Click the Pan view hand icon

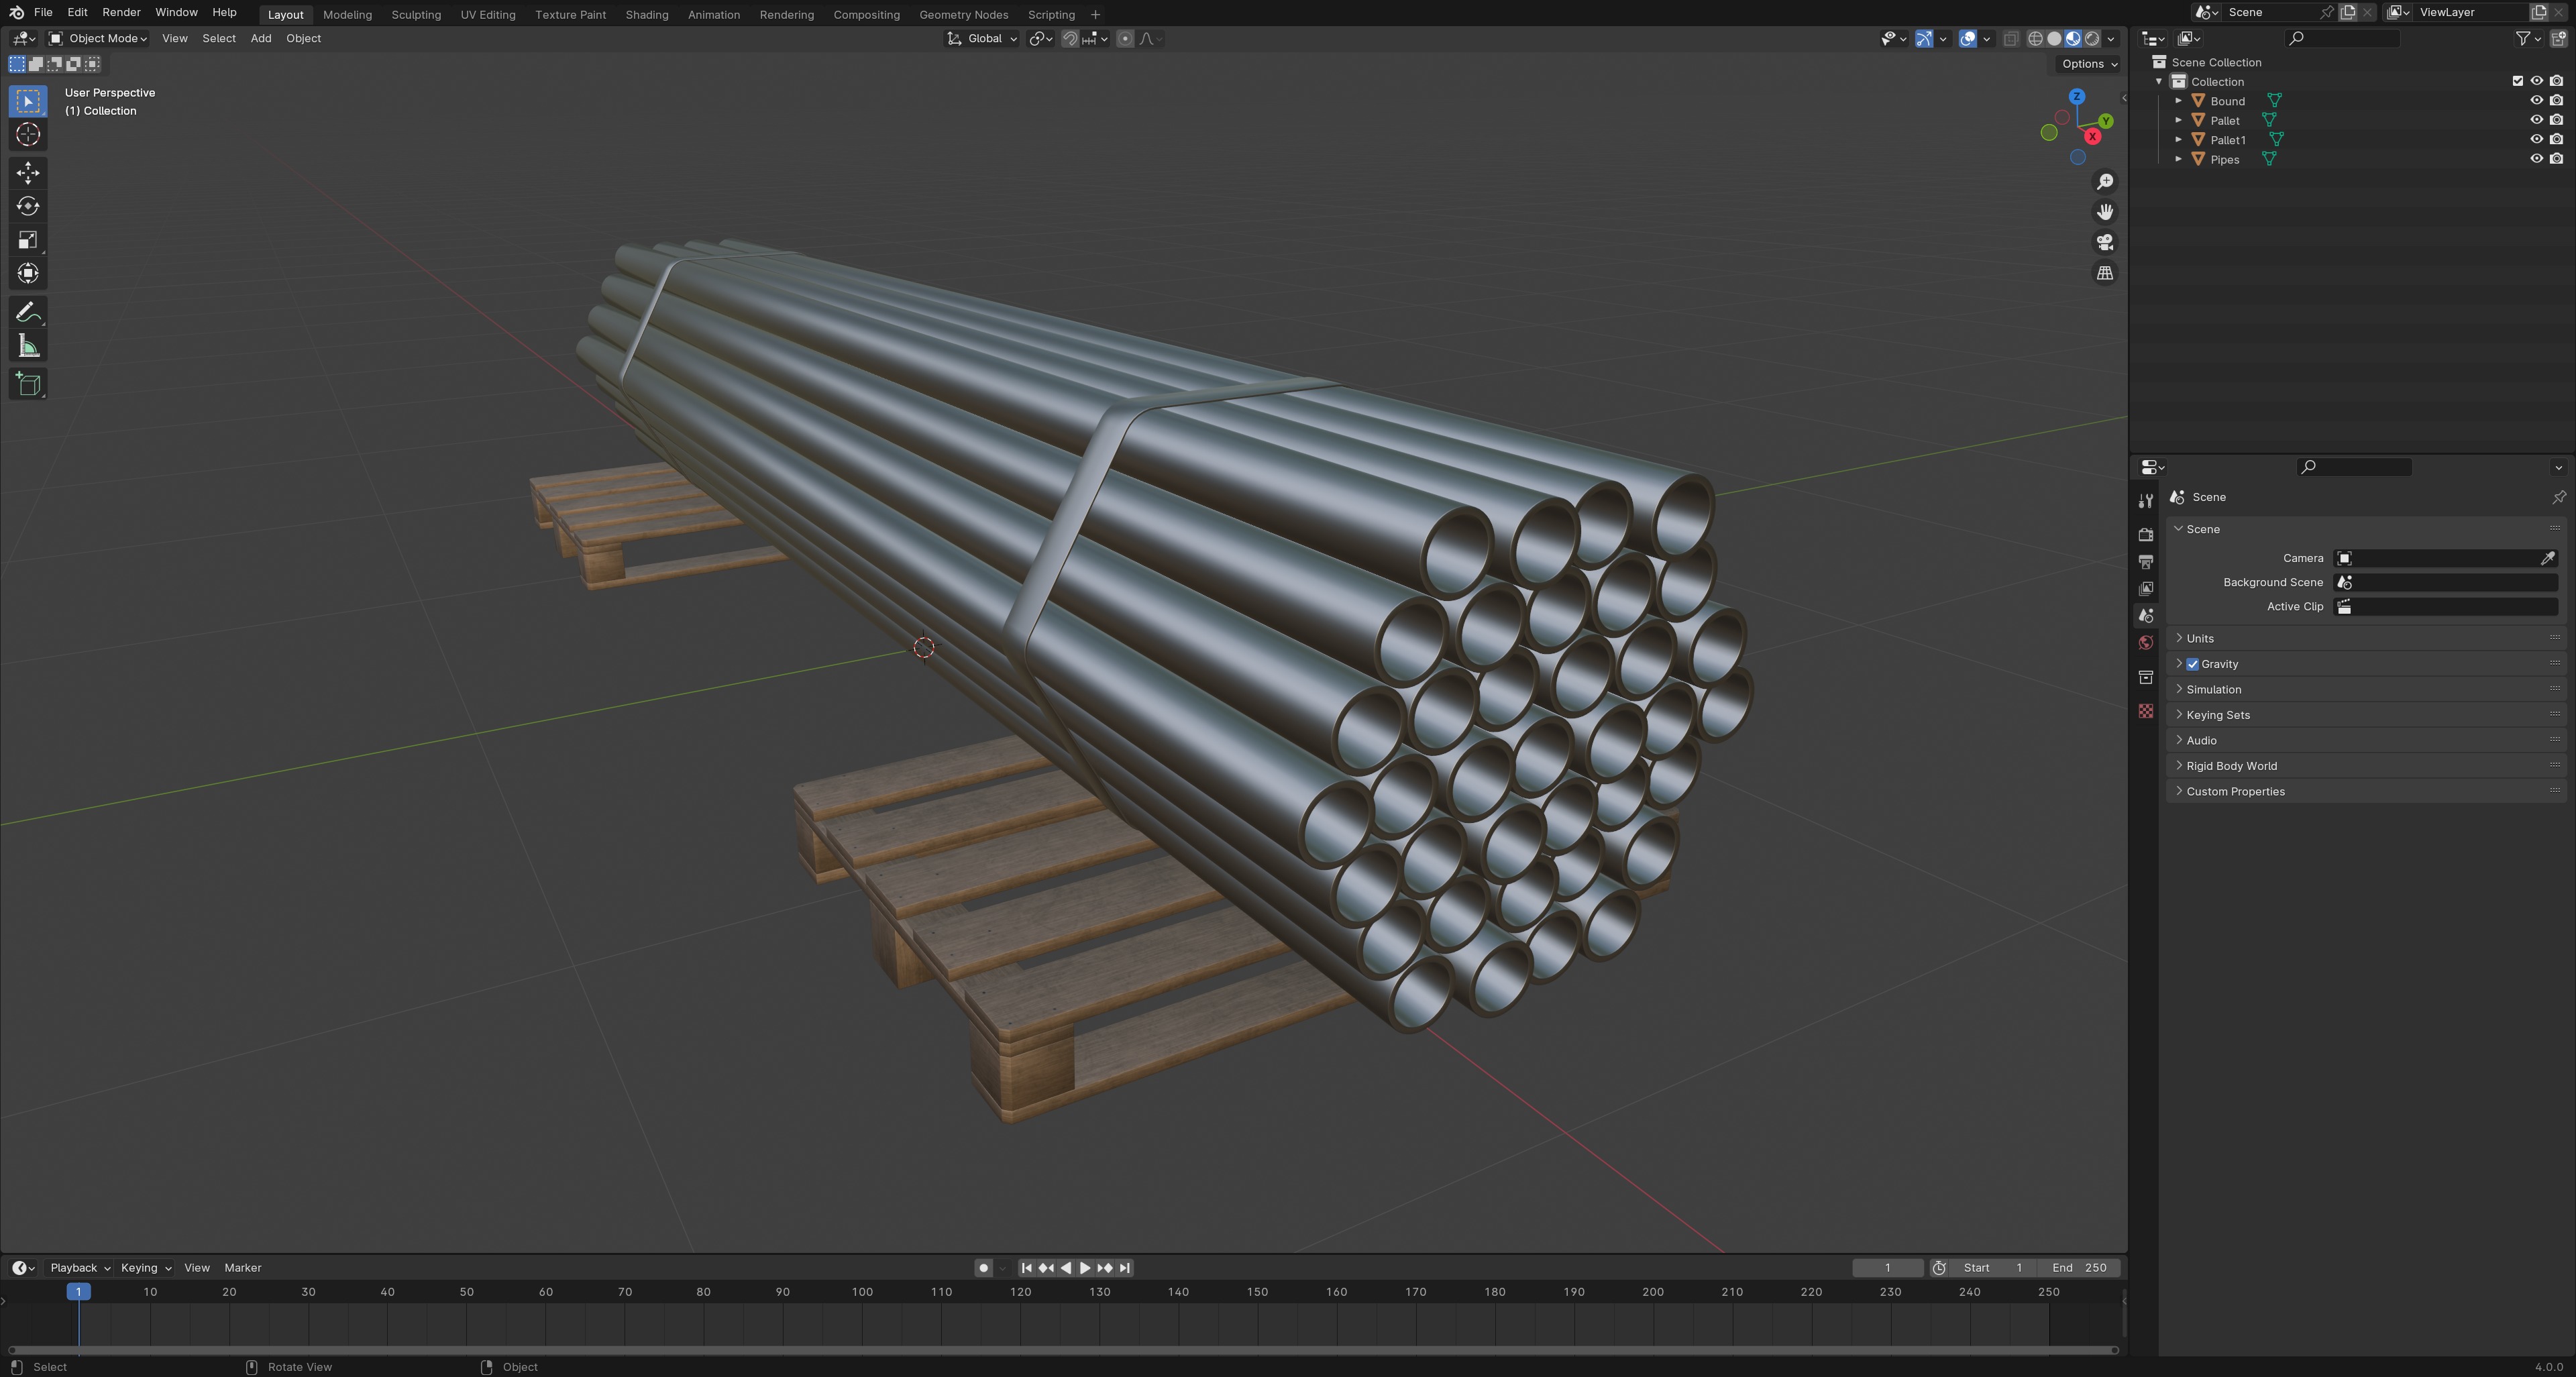click(x=2105, y=212)
